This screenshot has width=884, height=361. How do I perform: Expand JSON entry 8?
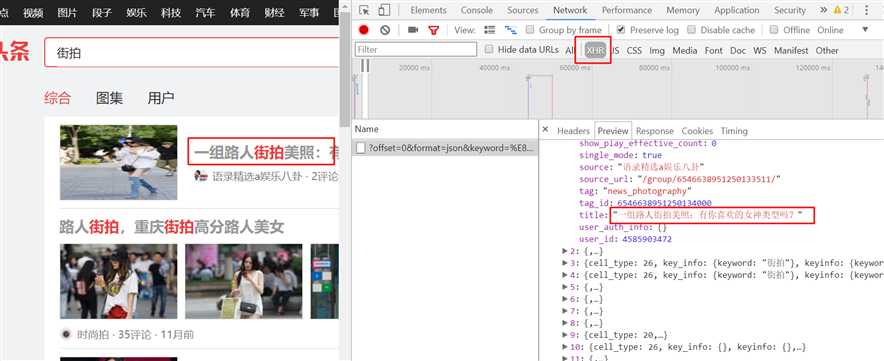tap(565, 323)
